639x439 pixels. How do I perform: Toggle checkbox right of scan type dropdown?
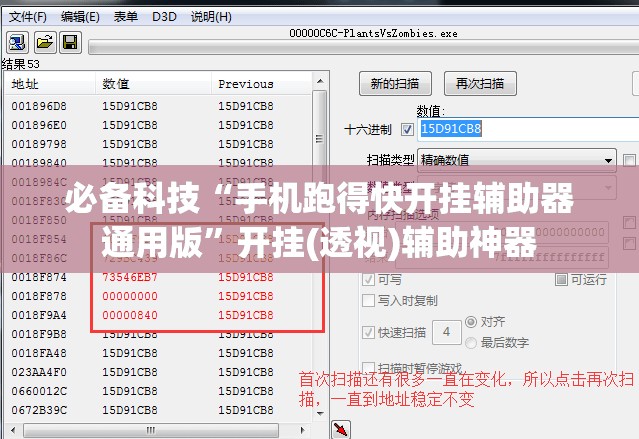(629, 160)
